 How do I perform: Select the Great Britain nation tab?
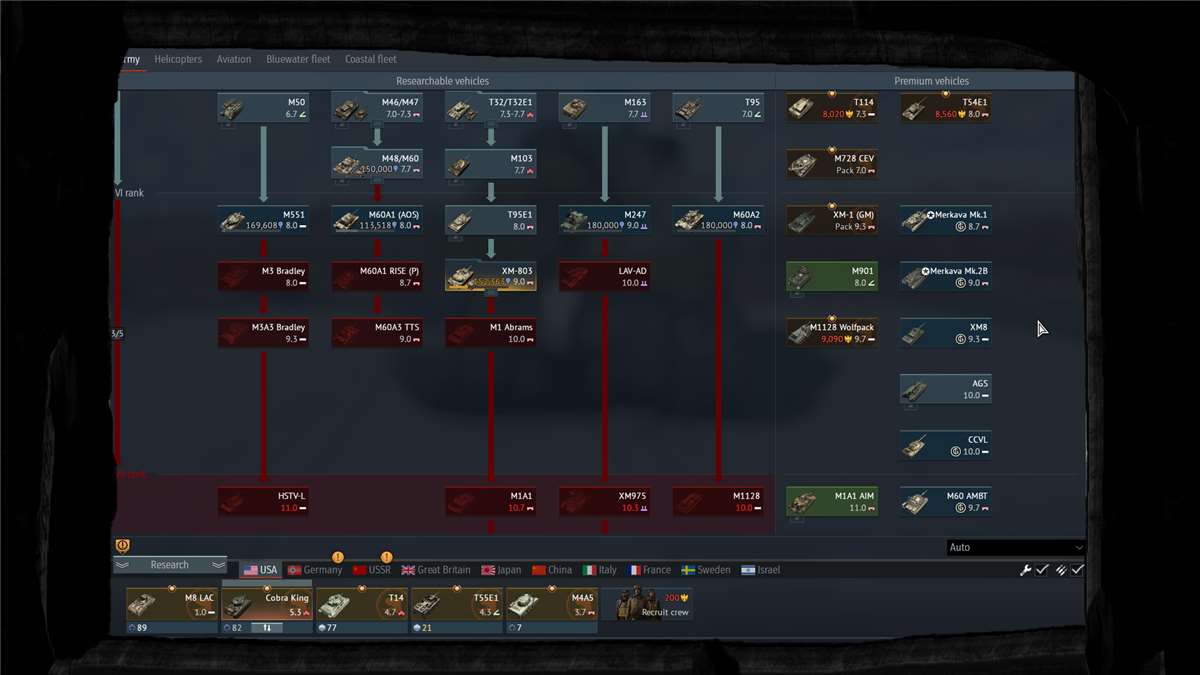pos(436,570)
